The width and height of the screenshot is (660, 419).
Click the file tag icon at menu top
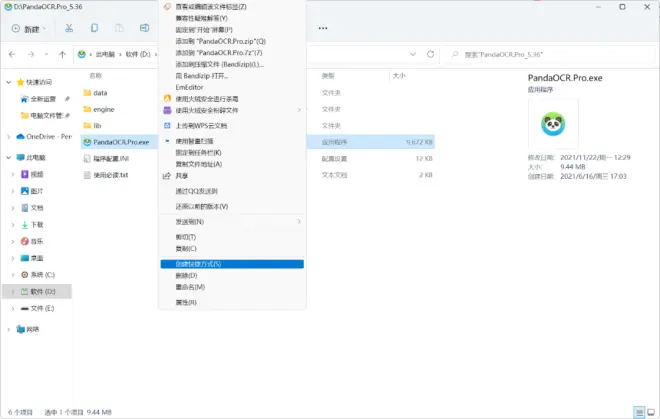[x=167, y=7]
